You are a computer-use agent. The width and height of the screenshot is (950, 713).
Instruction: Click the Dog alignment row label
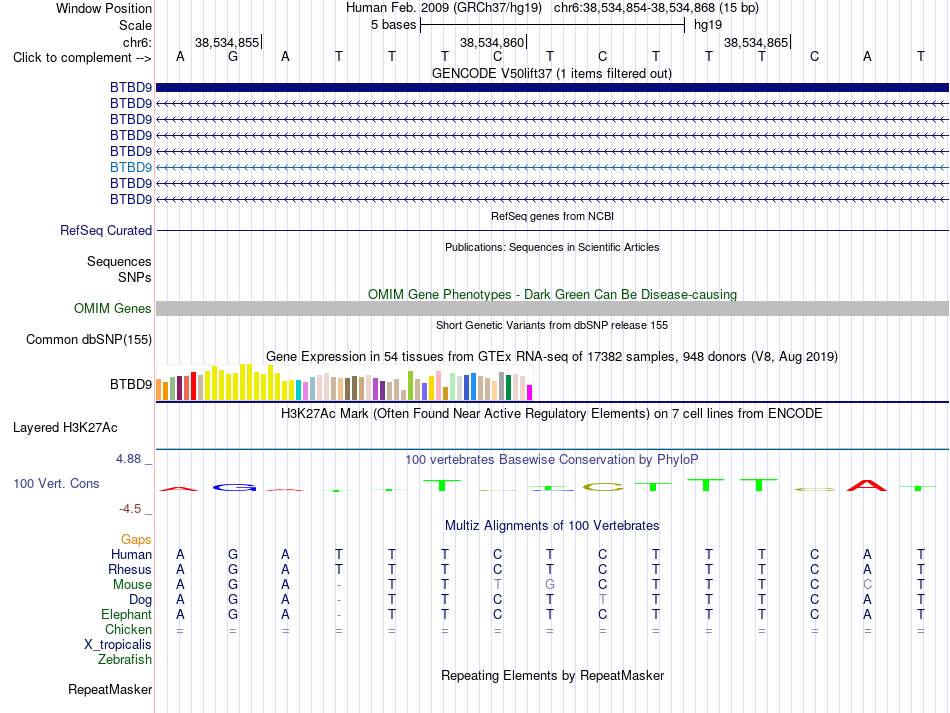tap(141, 600)
